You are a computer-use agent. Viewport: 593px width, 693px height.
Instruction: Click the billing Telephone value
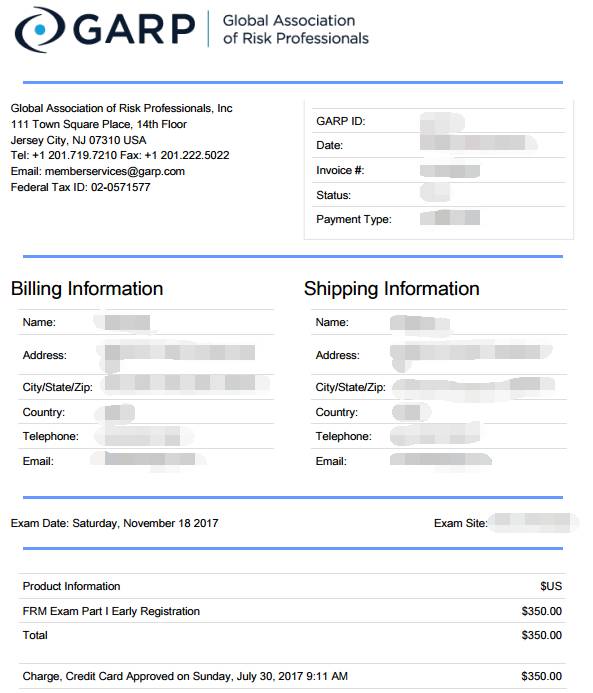tap(144, 436)
